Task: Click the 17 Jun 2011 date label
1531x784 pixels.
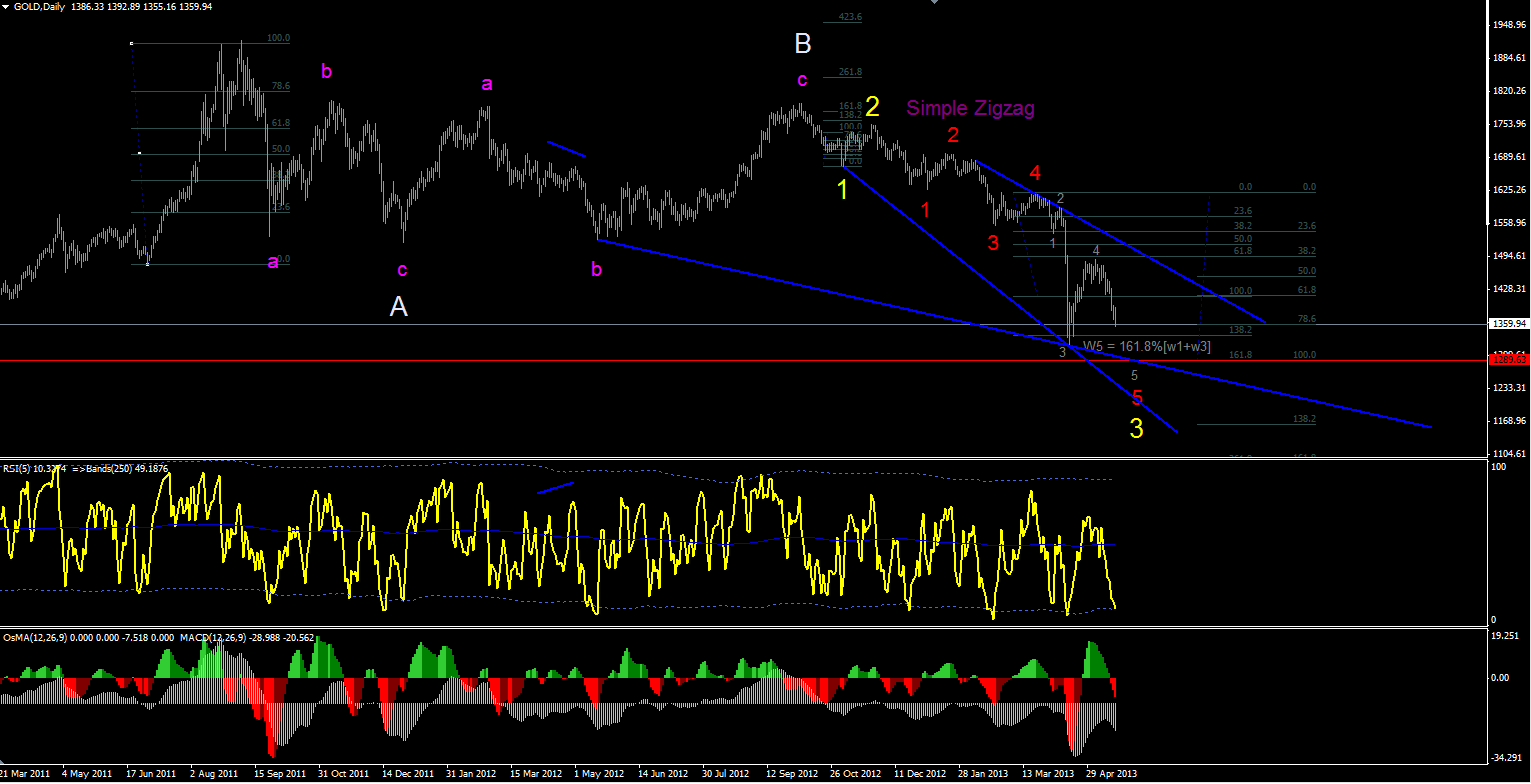Action: pos(151,773)
